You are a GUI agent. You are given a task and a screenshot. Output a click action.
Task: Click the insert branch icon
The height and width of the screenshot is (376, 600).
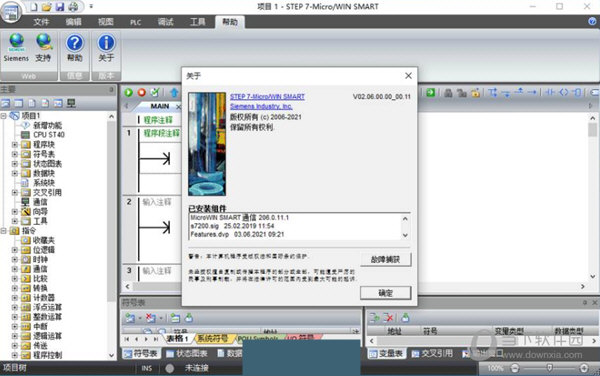[x=493, y=93]
